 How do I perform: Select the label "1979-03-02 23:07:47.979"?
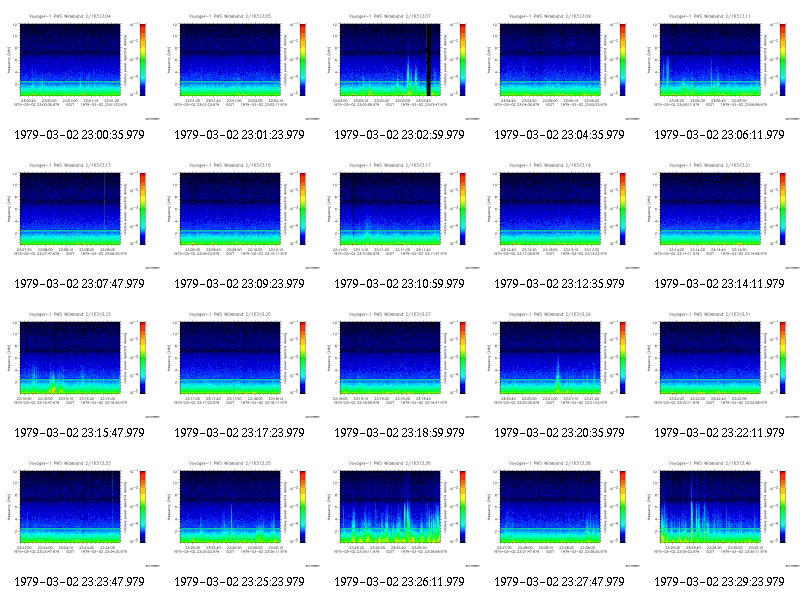79,284
